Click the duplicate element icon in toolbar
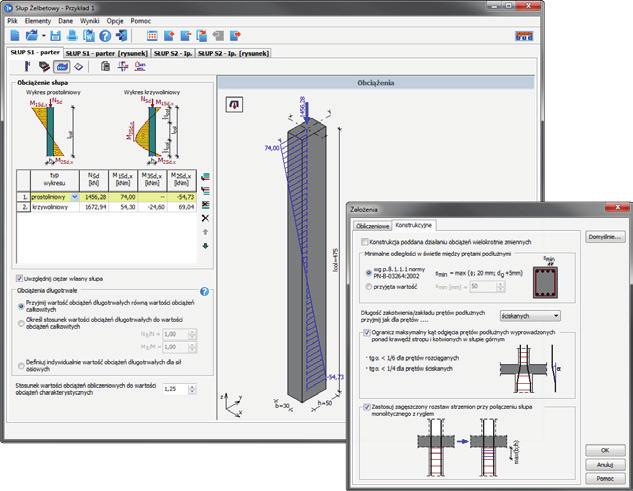This screenshot has height=491, width=633. (x=201, y=36)
